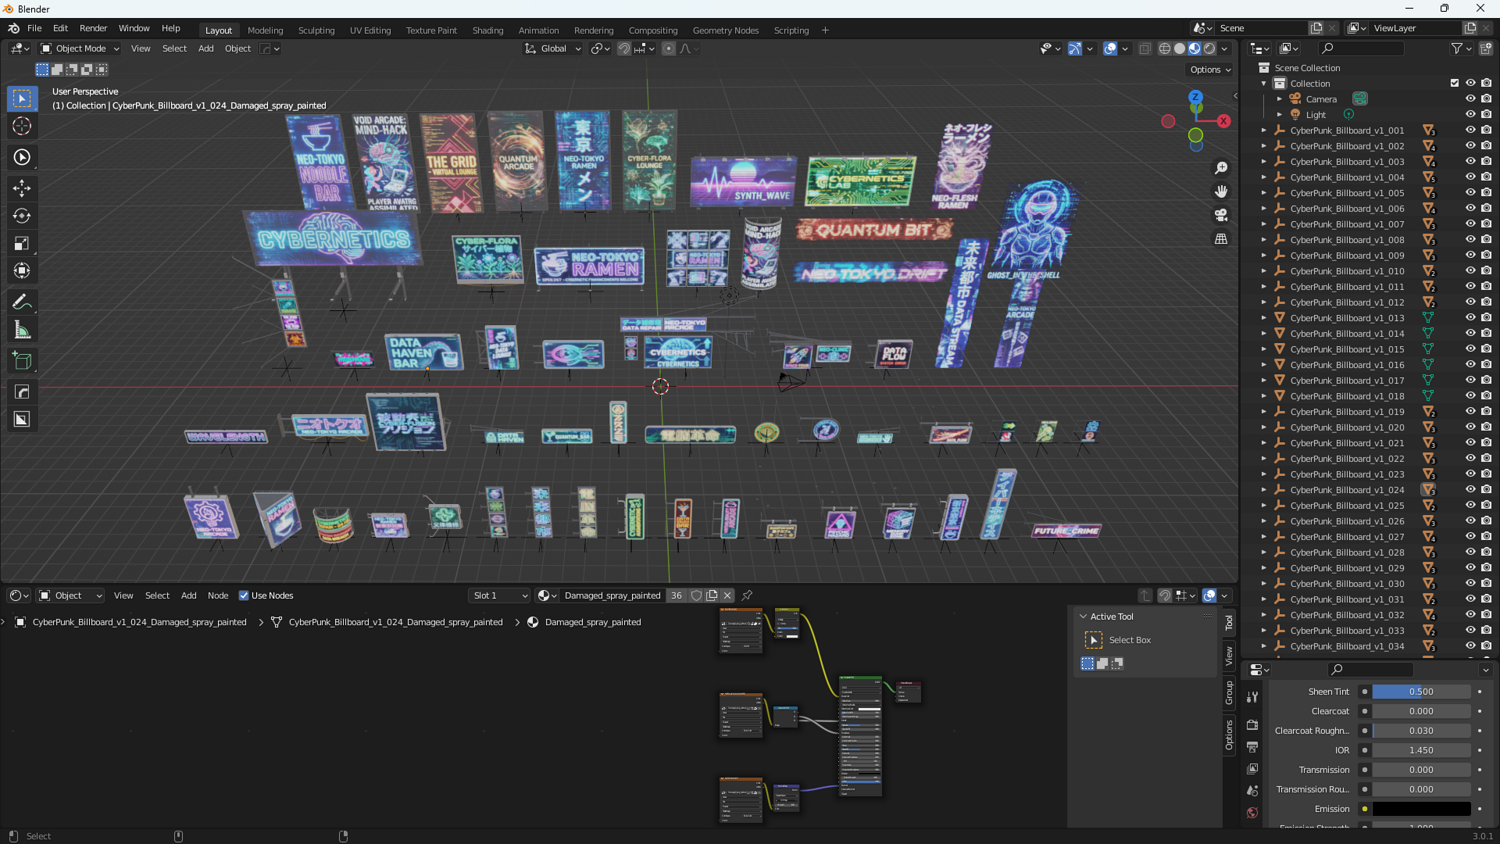Screen dimensions: 1500x844
Task: Open outliner filter funnel icon
Action: [1457, 48]
